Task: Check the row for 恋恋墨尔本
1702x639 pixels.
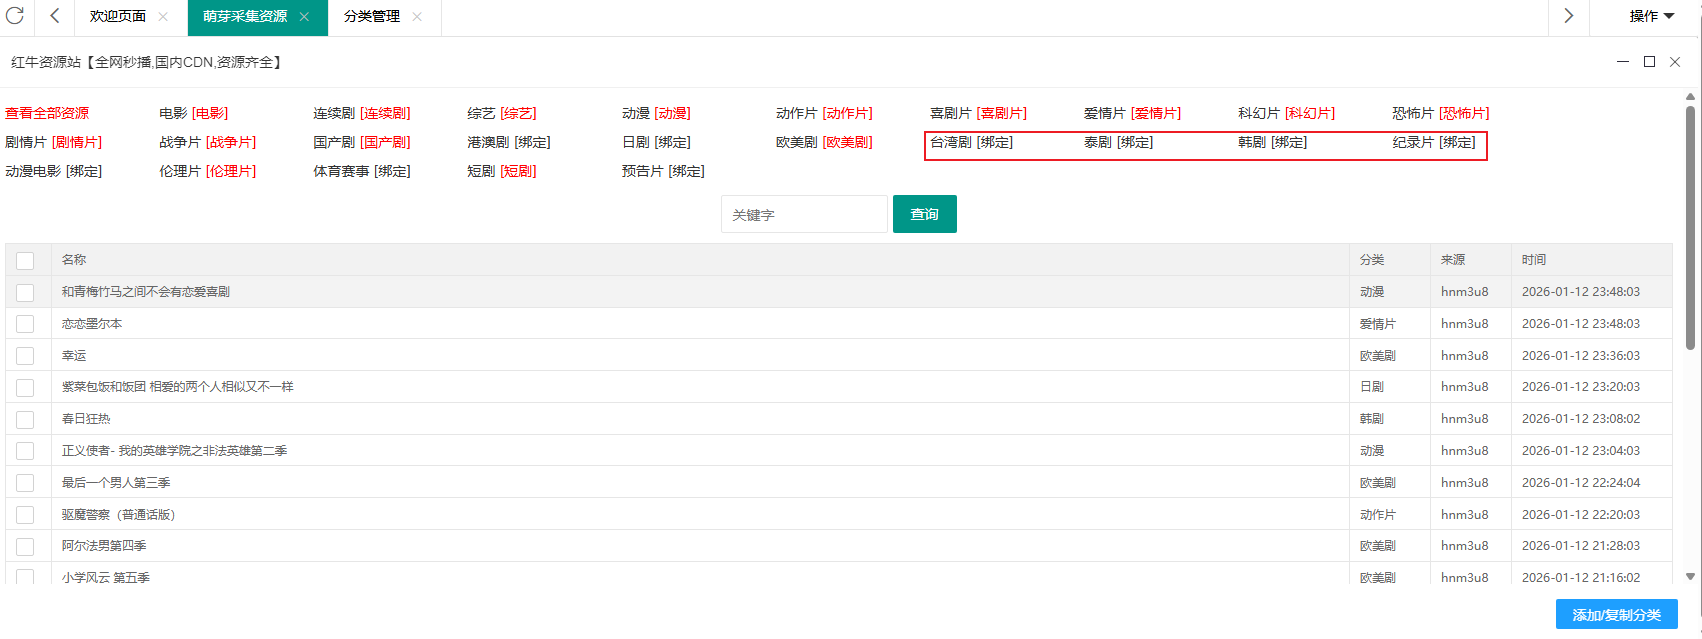Action: pyautogui.click(x=25, y=324)
